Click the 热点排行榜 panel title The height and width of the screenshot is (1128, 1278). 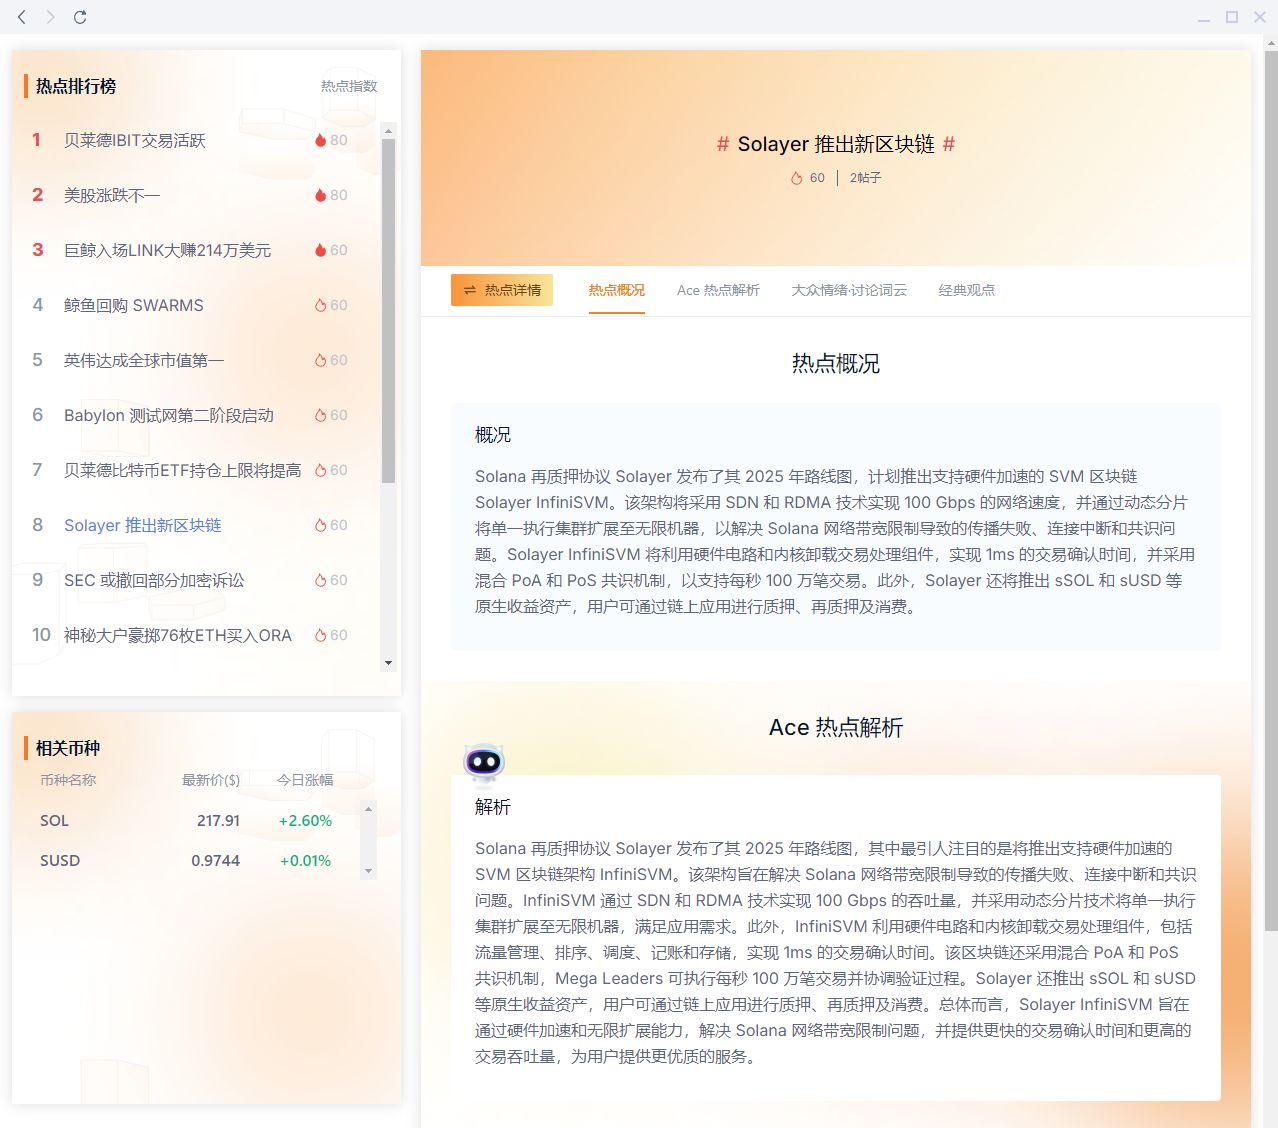(76, 86)
